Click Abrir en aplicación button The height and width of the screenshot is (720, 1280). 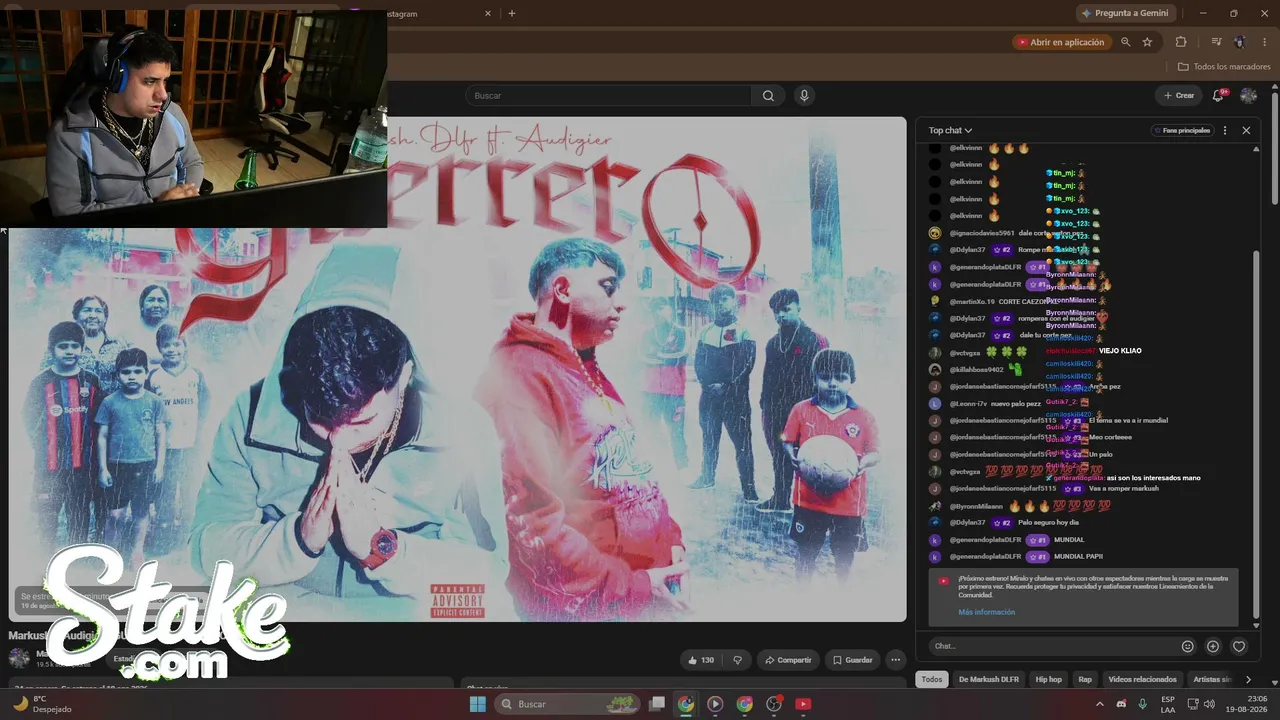[1060, 42]
